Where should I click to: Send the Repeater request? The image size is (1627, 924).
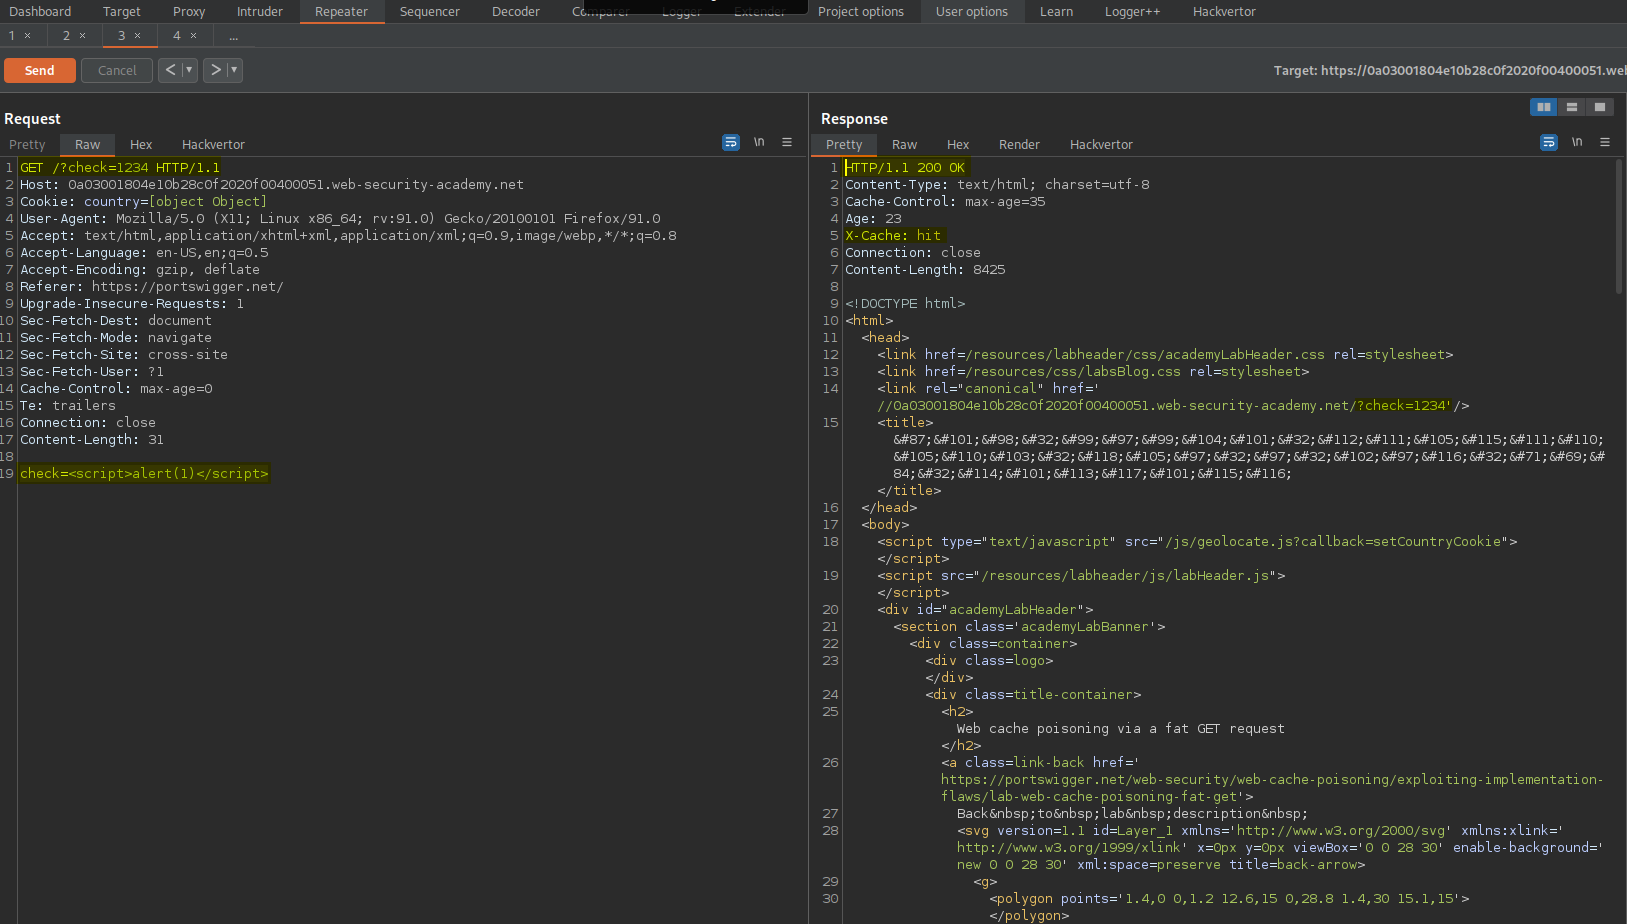40,70
